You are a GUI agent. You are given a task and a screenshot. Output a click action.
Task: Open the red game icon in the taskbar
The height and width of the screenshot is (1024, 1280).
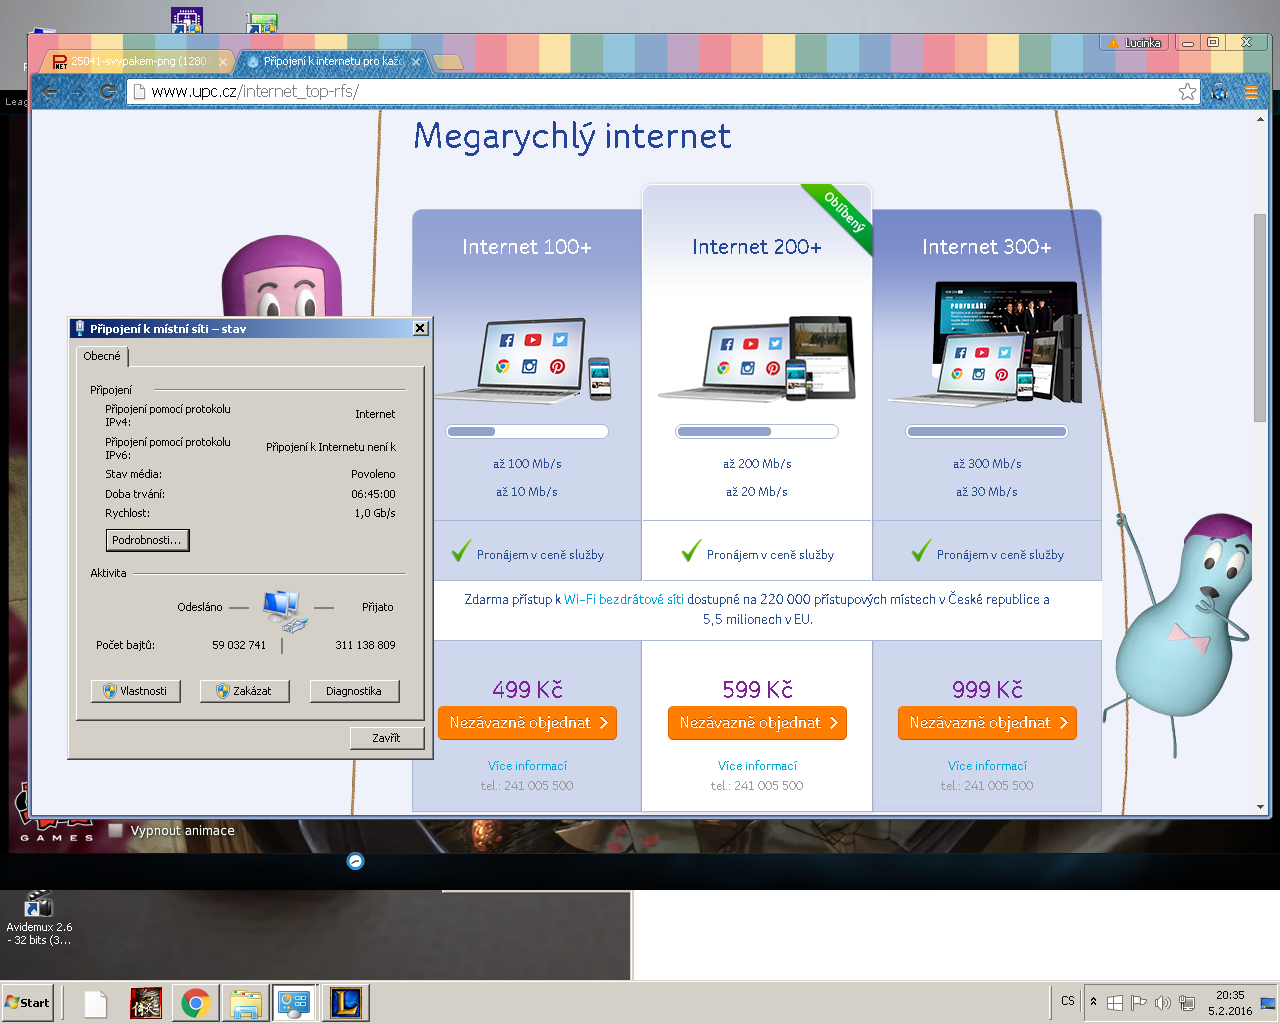tap(146, 1003)
